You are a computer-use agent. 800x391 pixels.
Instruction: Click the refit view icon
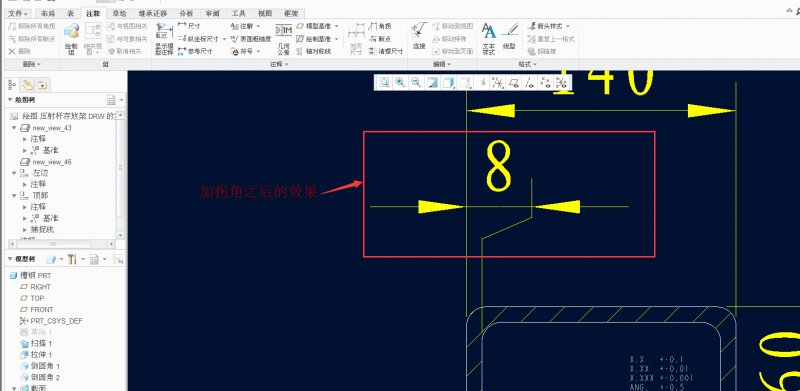point(384,83)
